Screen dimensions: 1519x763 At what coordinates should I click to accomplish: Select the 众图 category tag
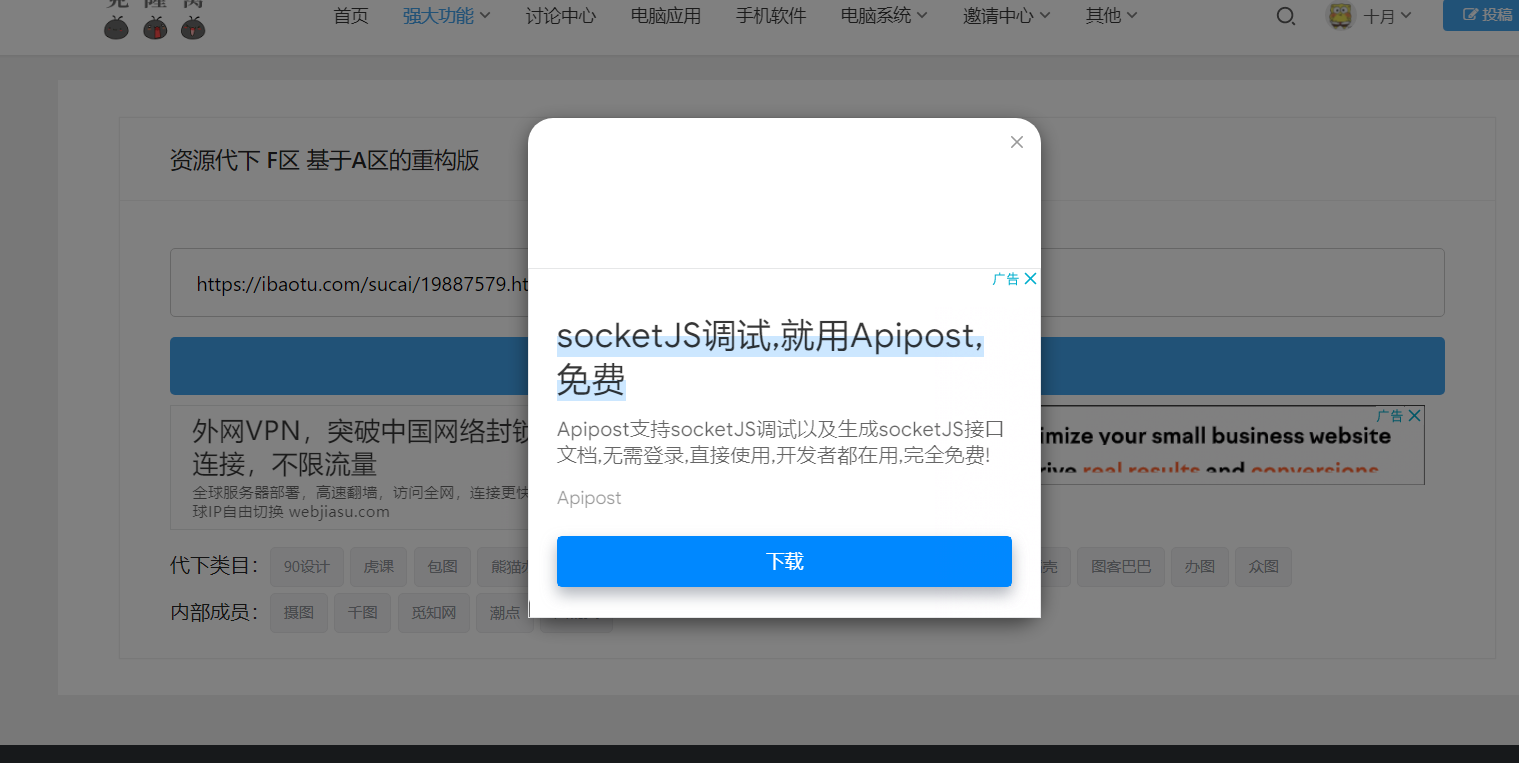tap(1264, 567)
